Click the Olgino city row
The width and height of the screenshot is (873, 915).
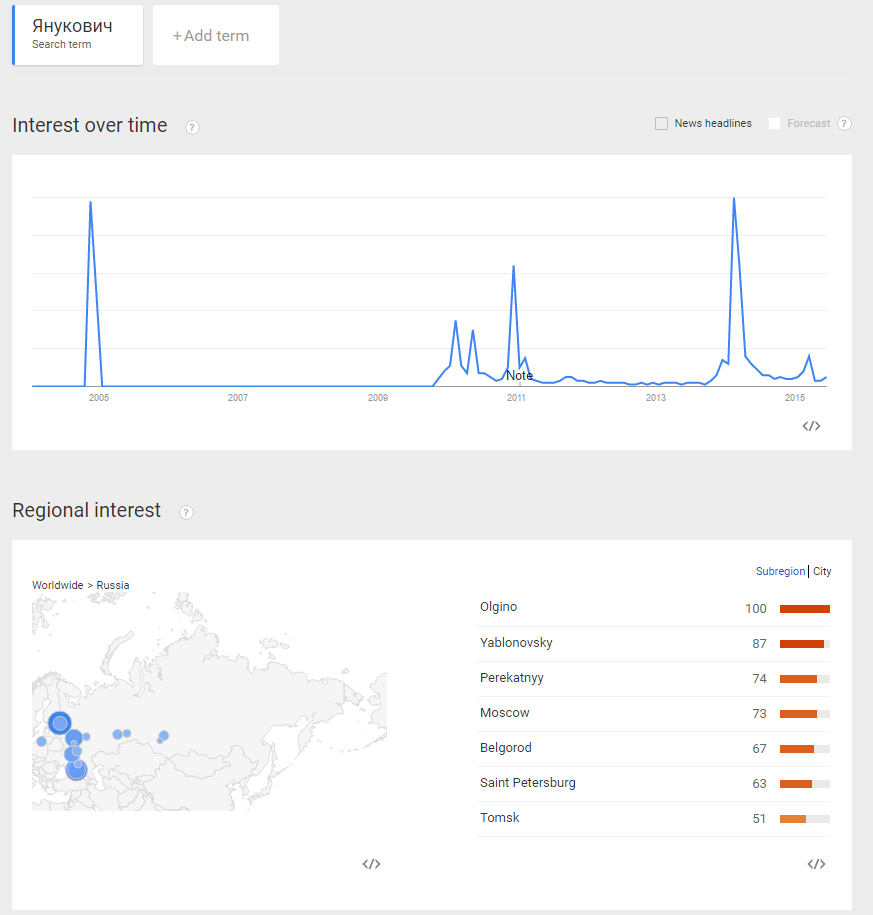499,608
